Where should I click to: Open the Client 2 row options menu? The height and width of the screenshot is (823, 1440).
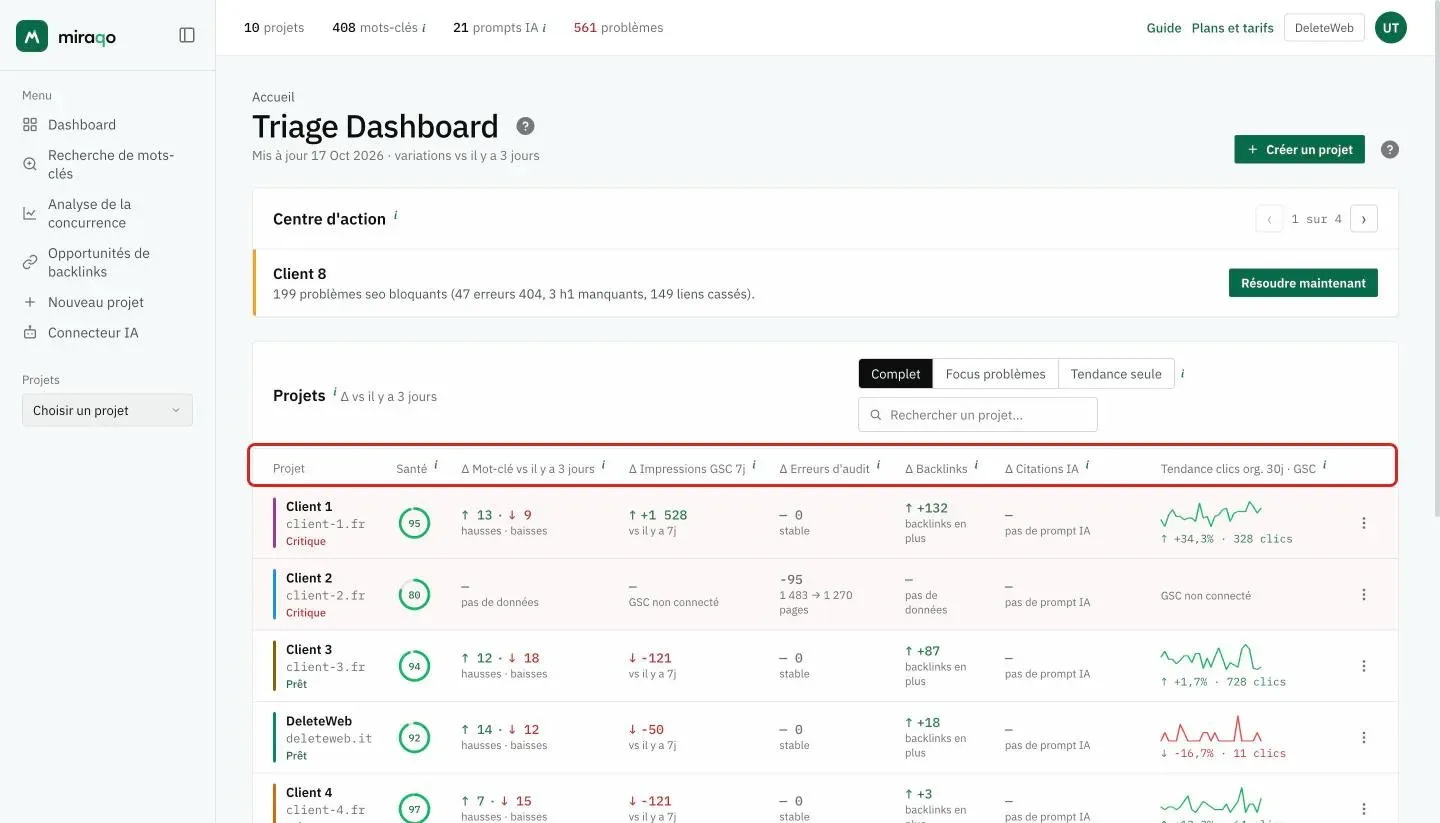[x=1364, y=595]
